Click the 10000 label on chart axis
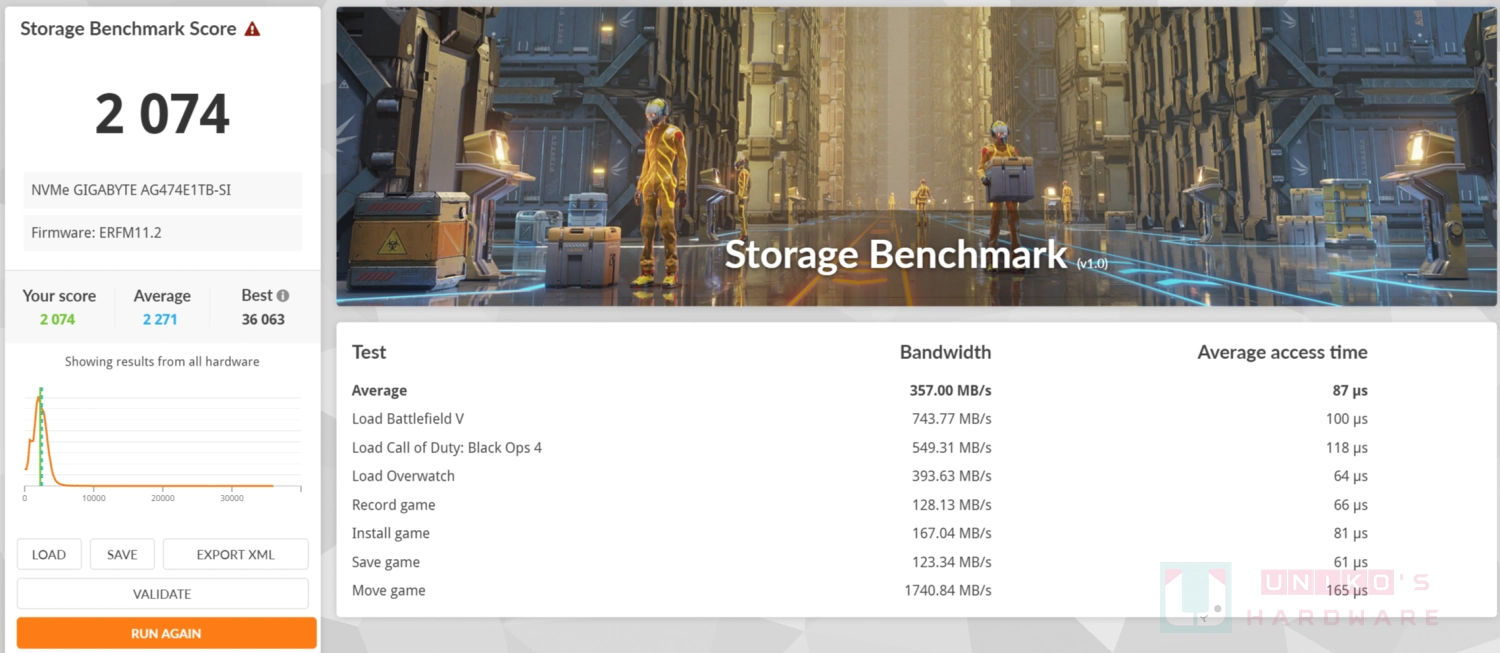Viewport: 1500px width, 653px height. tap(93, 498)
